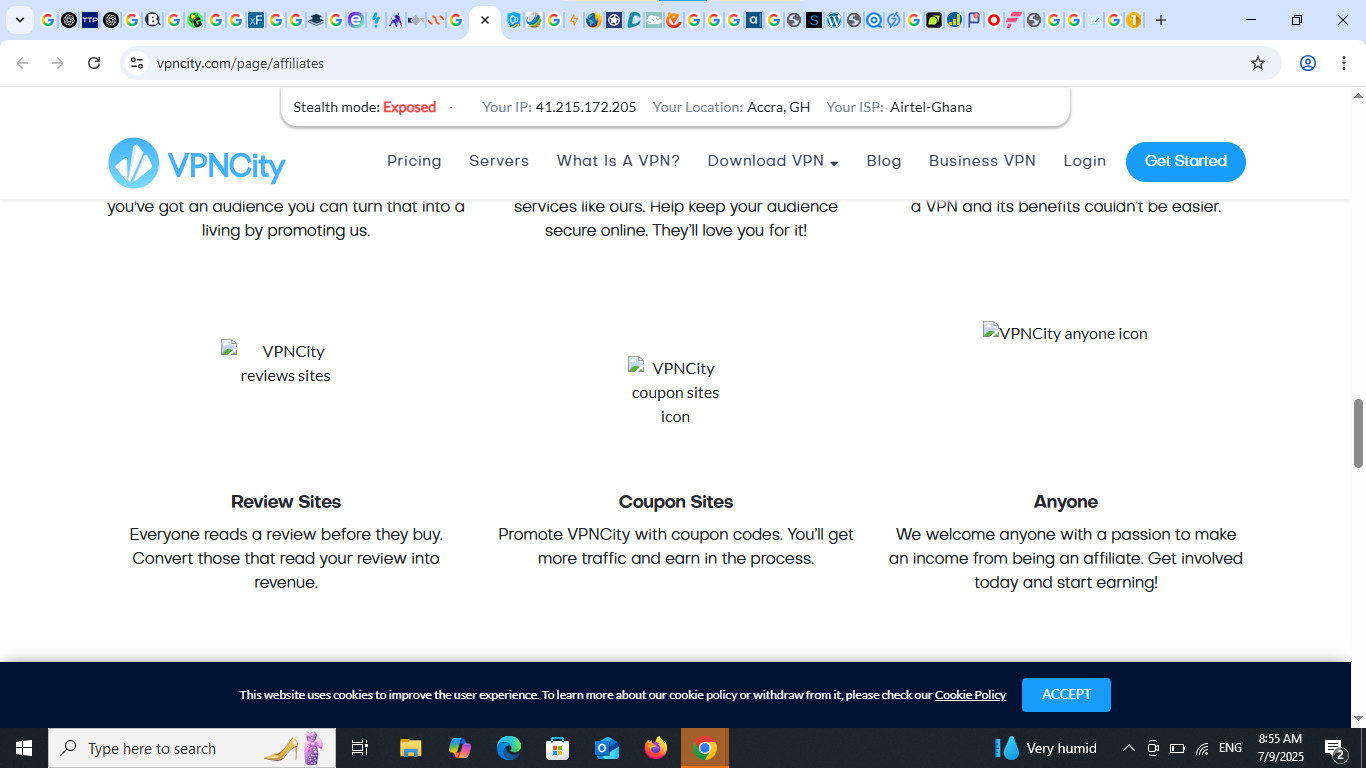Open the Wi-Fi network tray icon
1366x768 pixels.
click(x=1202, y=748)
